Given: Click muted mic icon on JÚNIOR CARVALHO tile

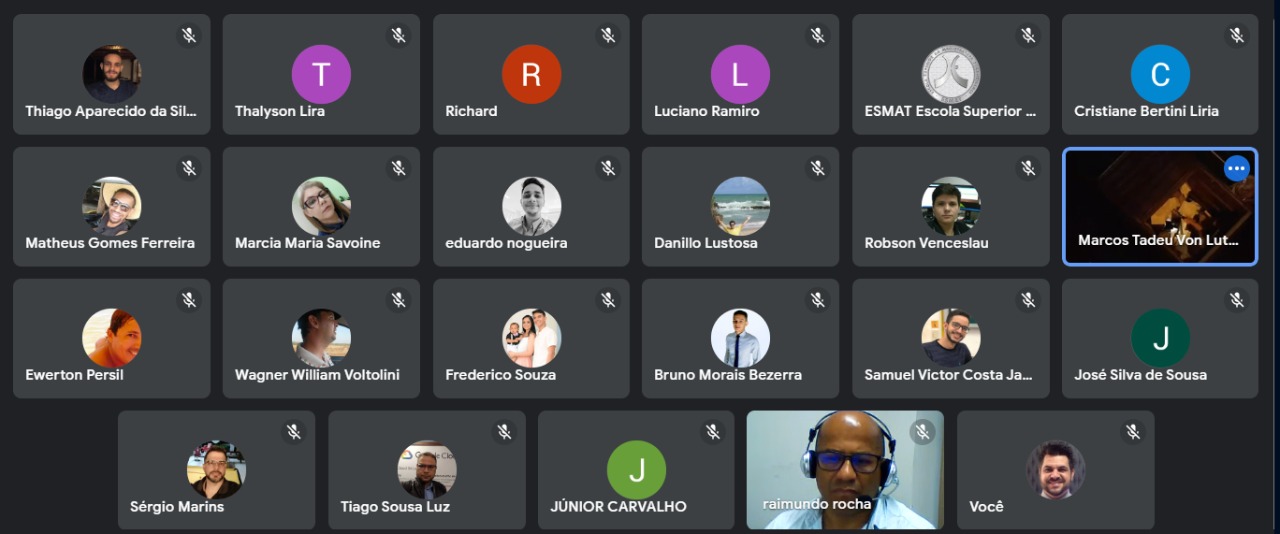Looking at the screenshot, I should pyautogui.click(x=713, y=432).
